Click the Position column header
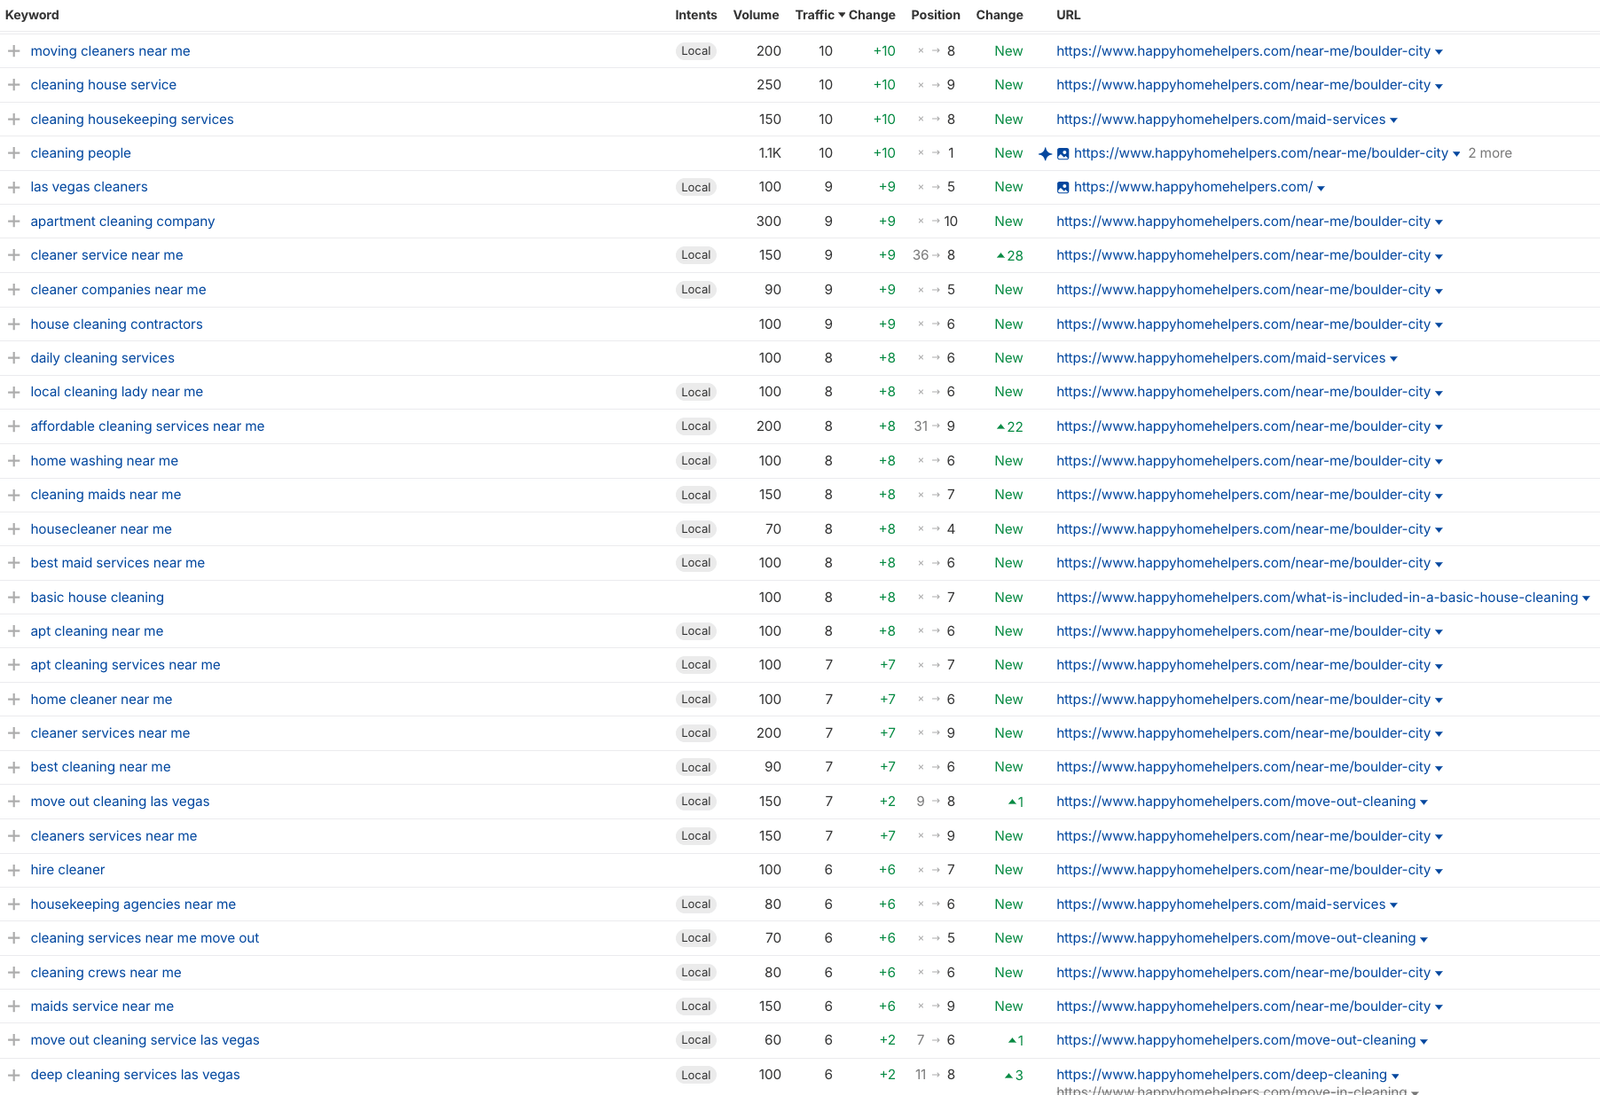The height and width of the screenshot is (1095, 1600). coord(935,15)
